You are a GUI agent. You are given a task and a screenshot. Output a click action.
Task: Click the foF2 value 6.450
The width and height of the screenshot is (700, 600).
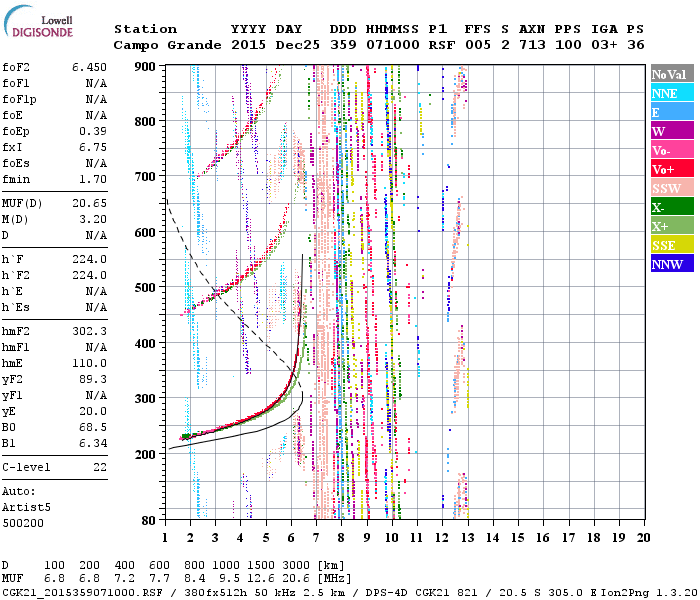coord(89,67)
